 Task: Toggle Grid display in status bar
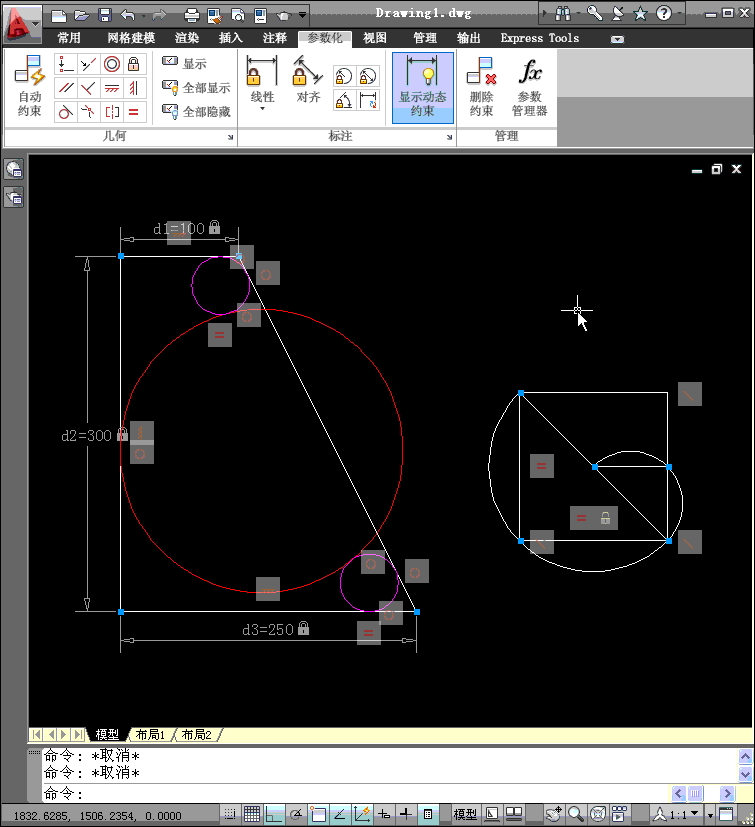[x=252, y=814]
